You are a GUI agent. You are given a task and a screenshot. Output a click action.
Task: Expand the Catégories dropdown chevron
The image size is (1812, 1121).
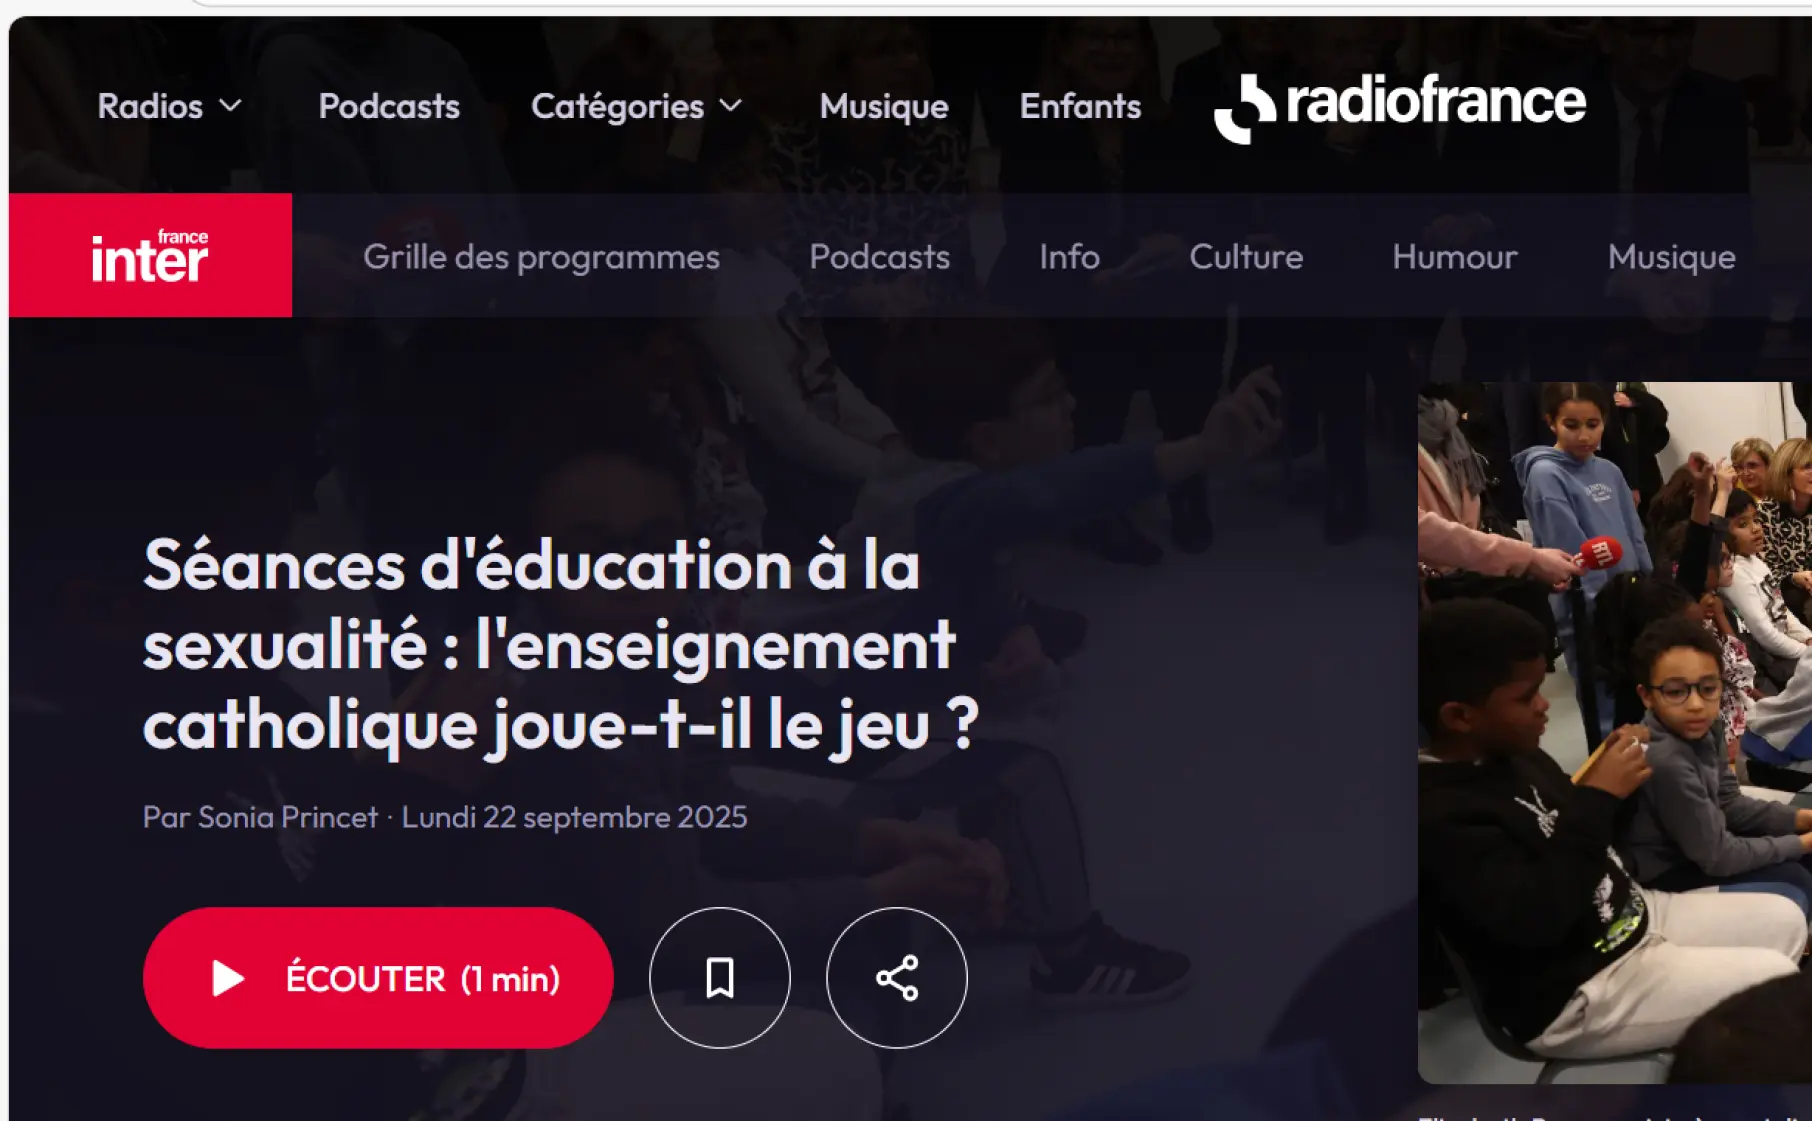[732, 106]
